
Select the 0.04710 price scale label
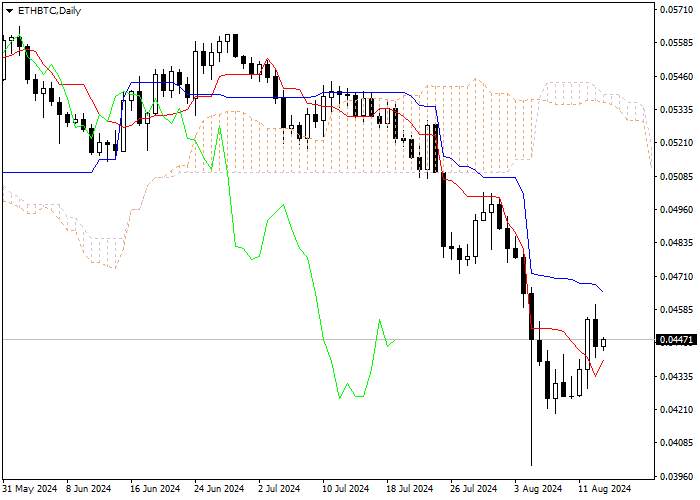pos(677,276)
